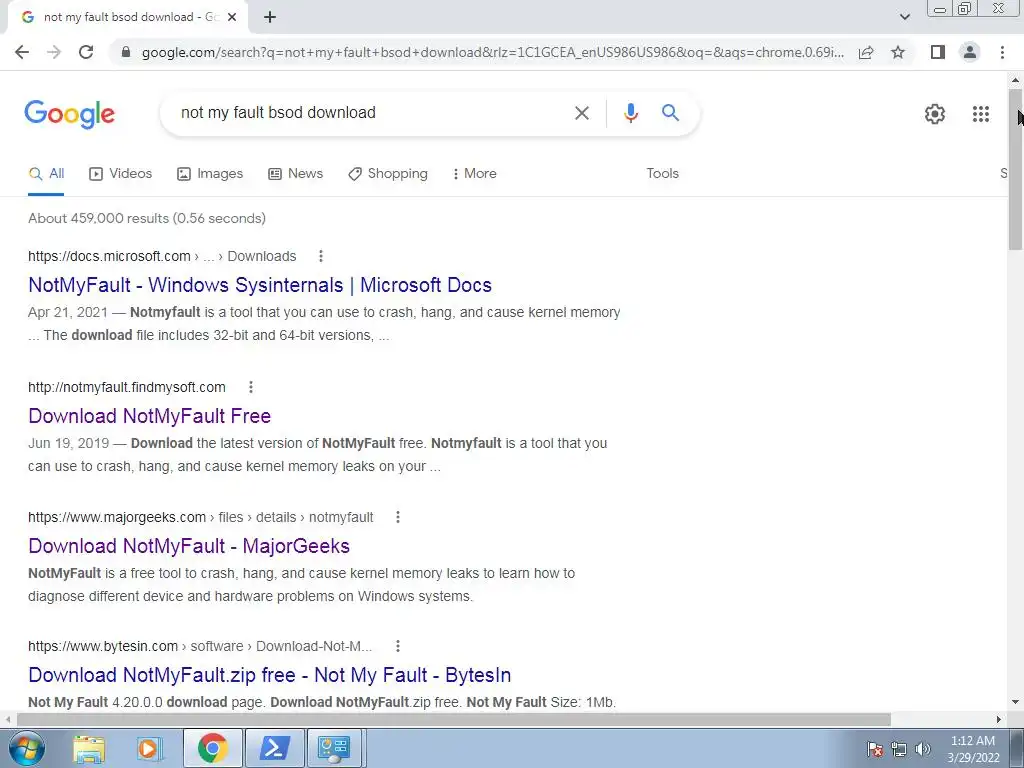Open Chrome profile avatar
The image size is (1024, 768).
pyautogui.click(x=970, y=52)
